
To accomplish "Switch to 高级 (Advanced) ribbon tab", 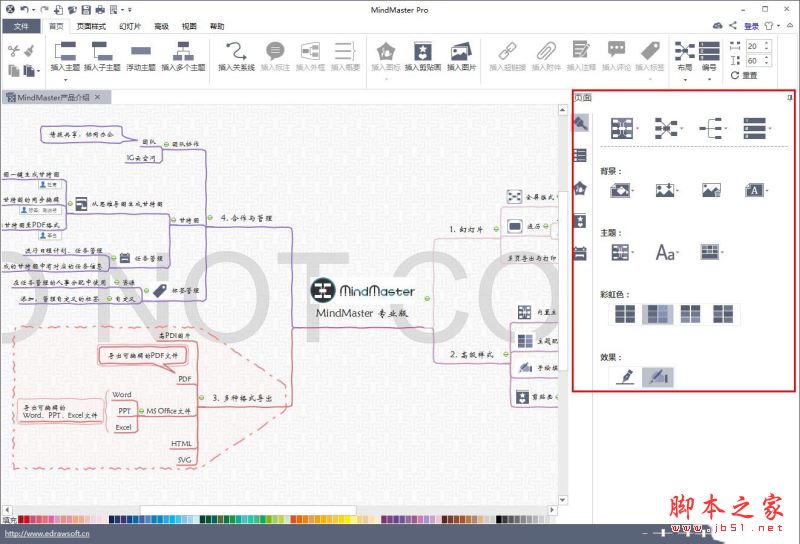I will 161,26.
